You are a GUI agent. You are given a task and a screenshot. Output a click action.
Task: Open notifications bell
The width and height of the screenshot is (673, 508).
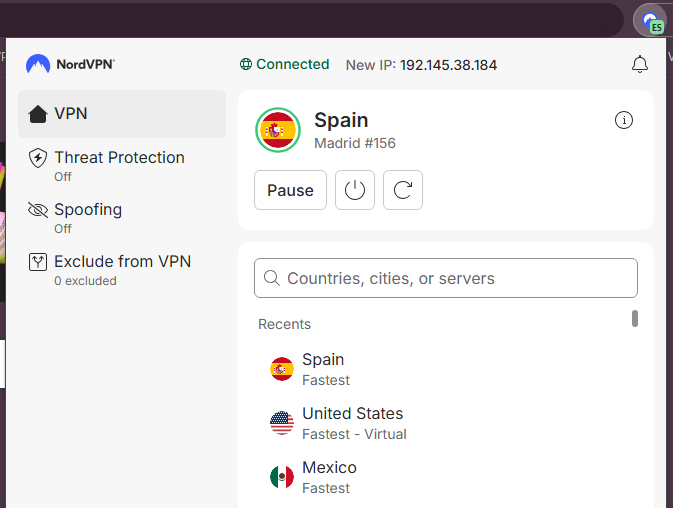640,64
